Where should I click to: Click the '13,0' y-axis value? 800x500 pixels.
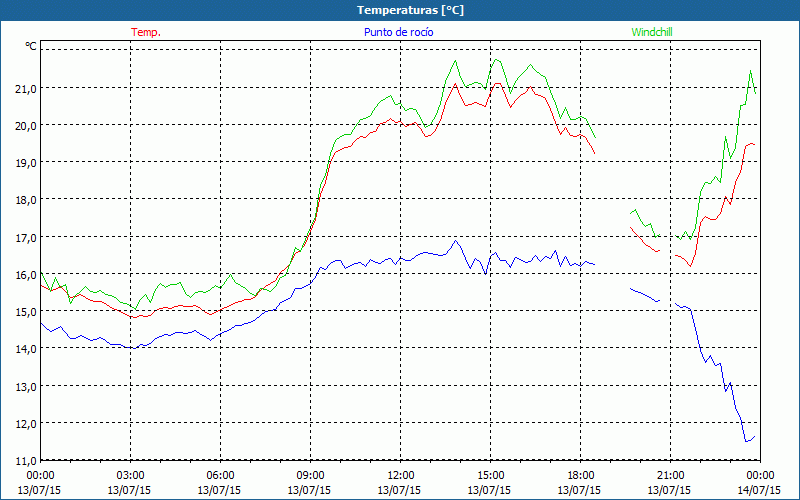coord(27,386)
